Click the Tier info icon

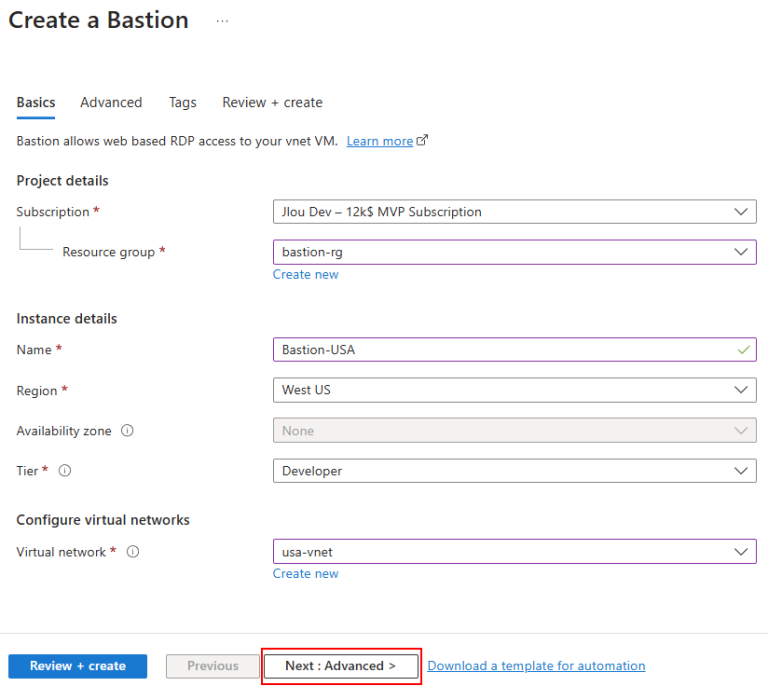[x=65, y=471]
